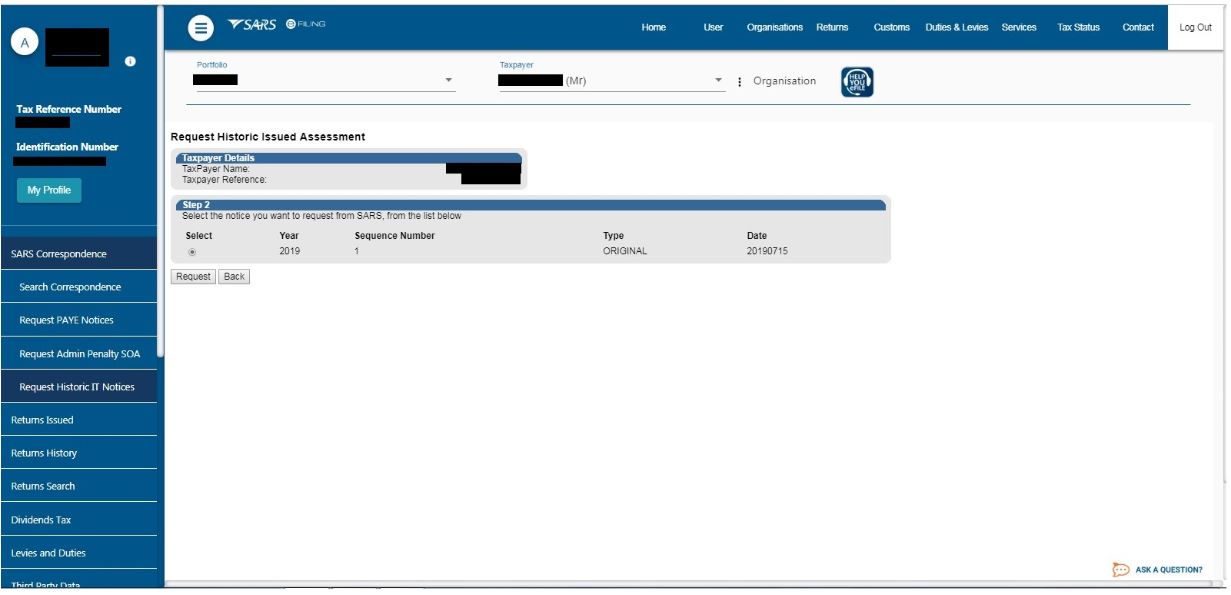Open Search Correspondence in the sidebar
Image resolution: width=1231 pixels, height=595 pixels.
(x=78, y=287)
